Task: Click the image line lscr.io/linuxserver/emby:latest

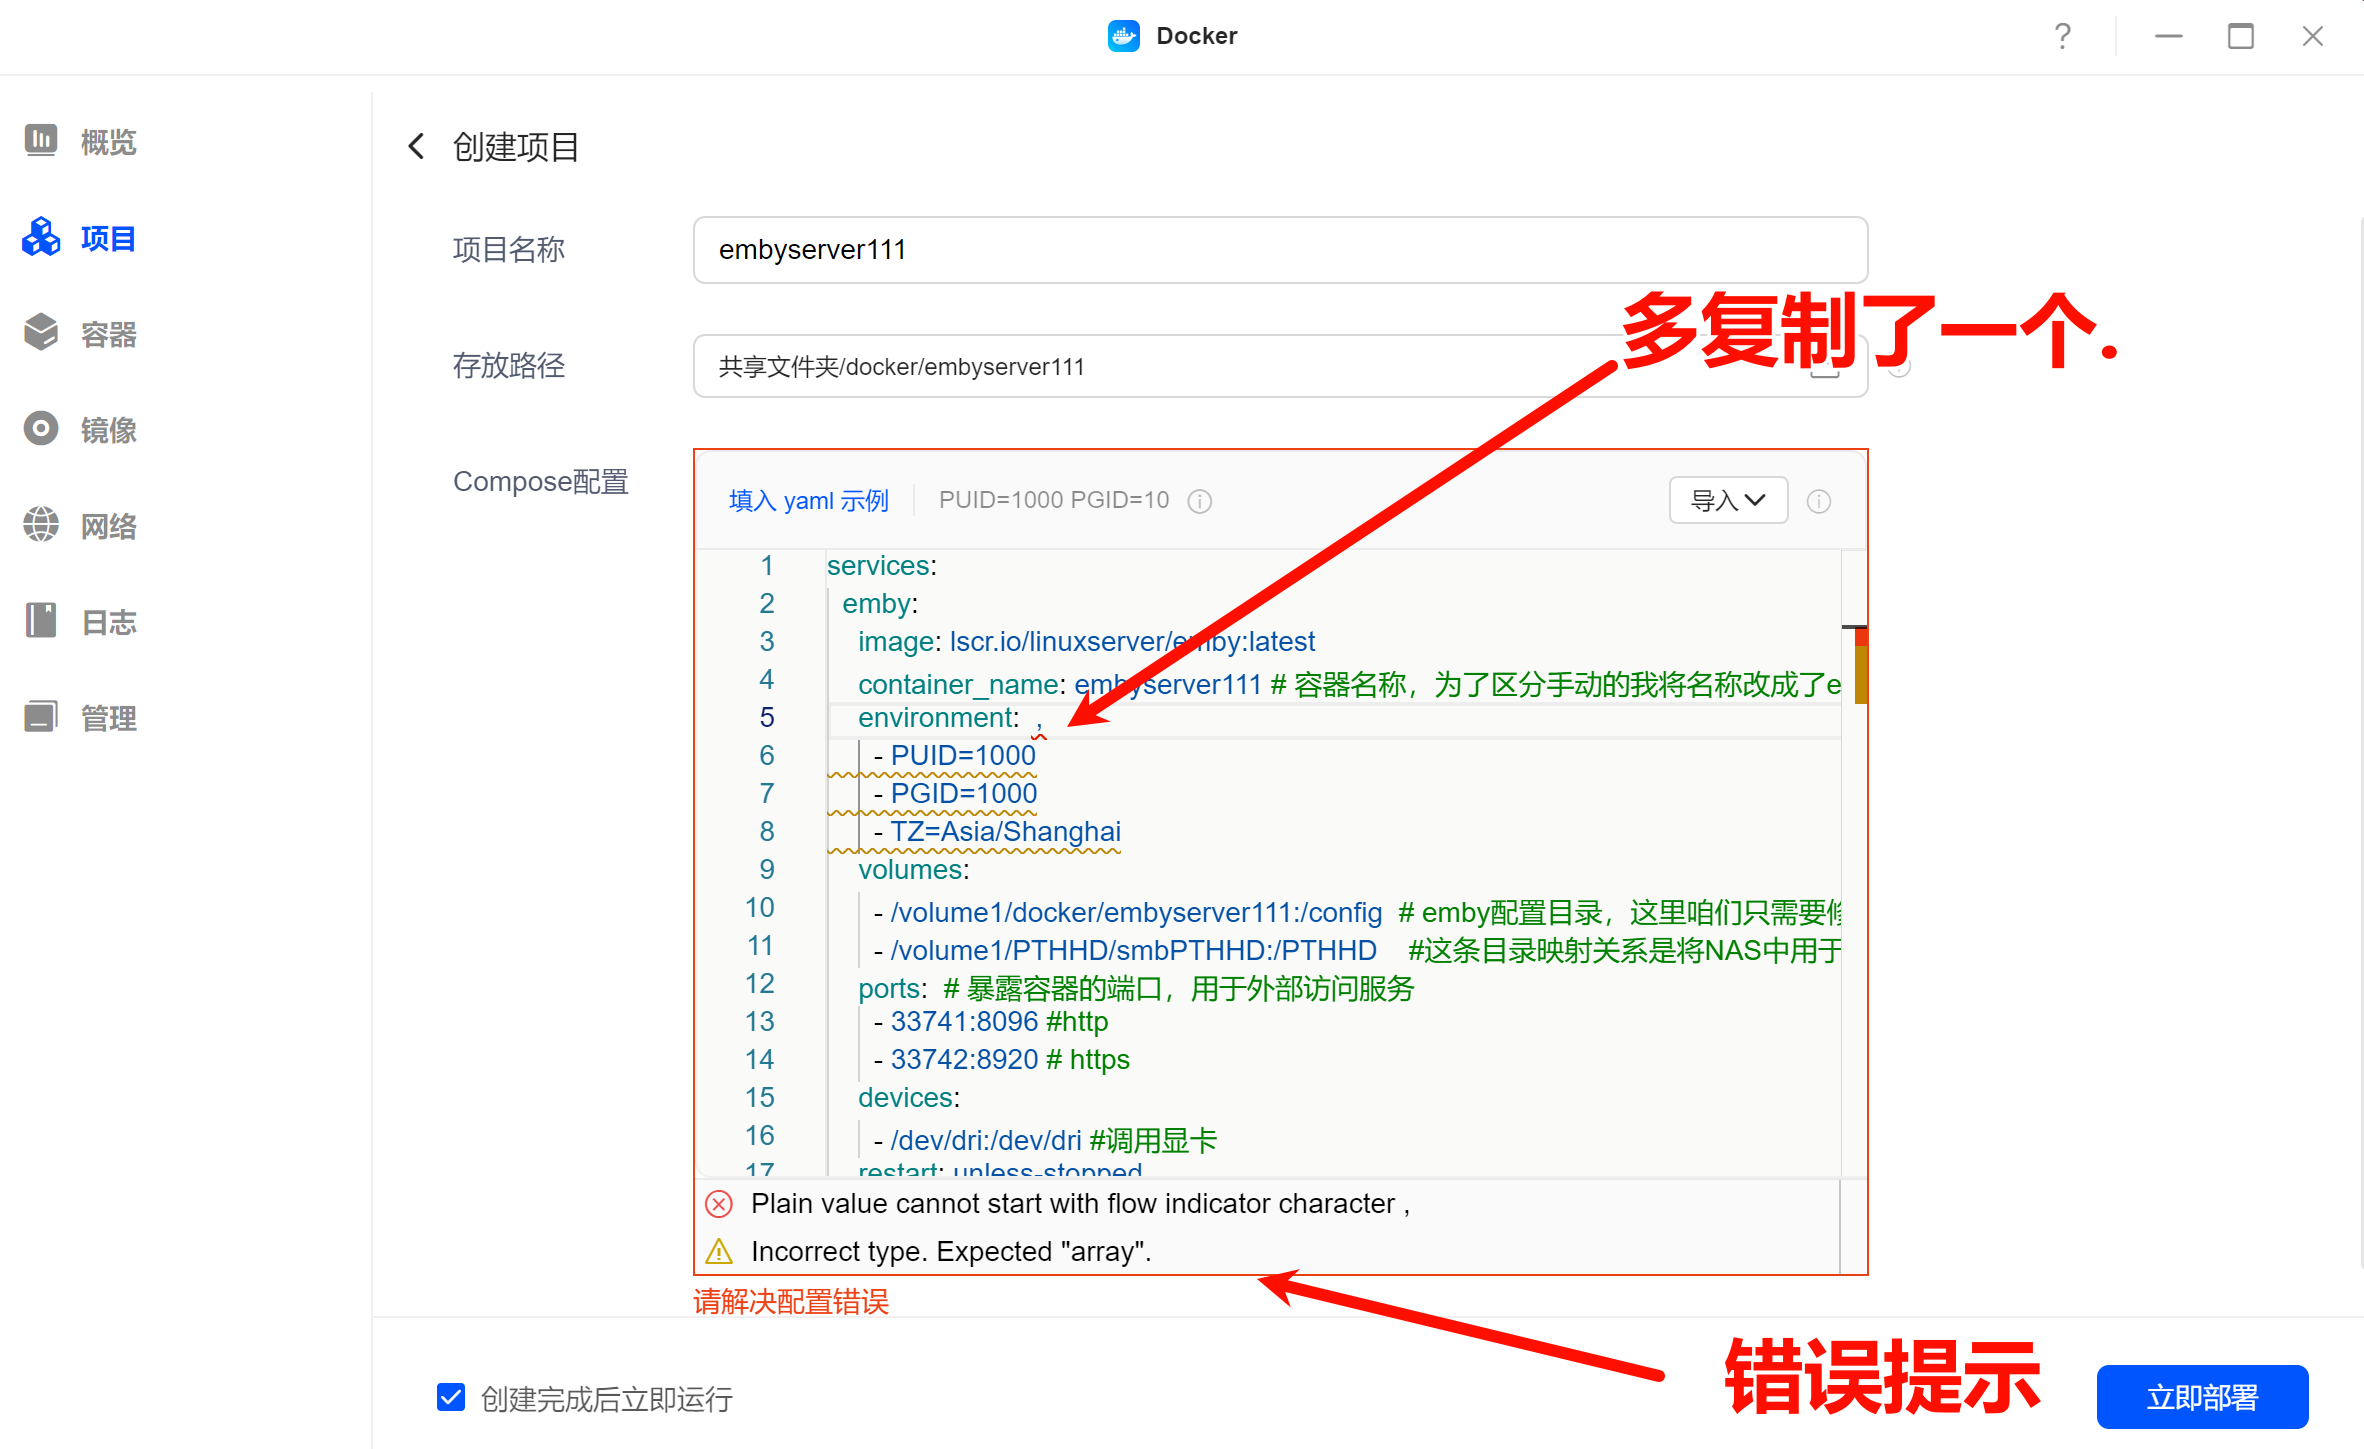Action: pos(1086,642)
